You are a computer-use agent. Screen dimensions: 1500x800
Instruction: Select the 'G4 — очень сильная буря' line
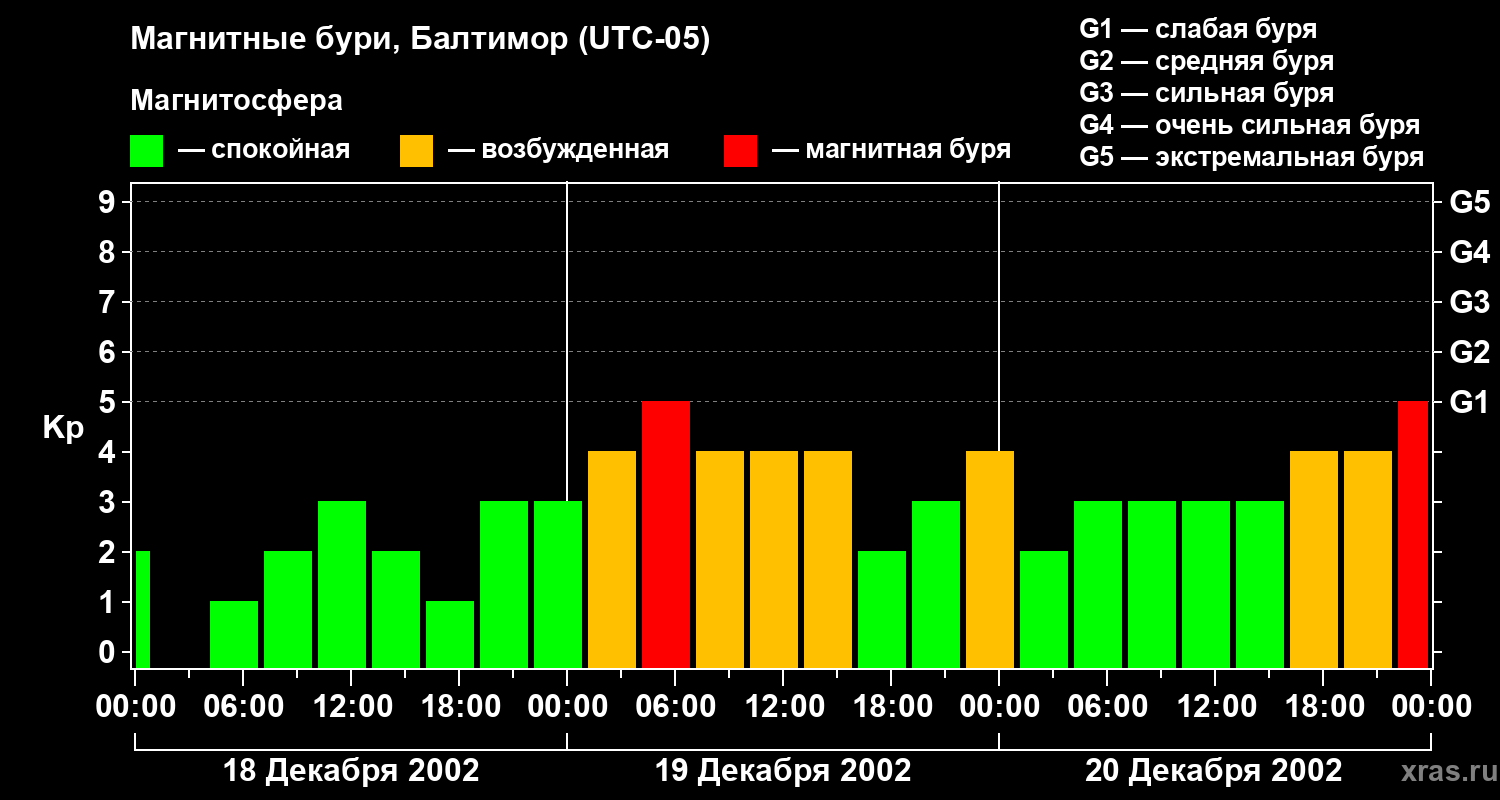click(x=1250, y=125)
